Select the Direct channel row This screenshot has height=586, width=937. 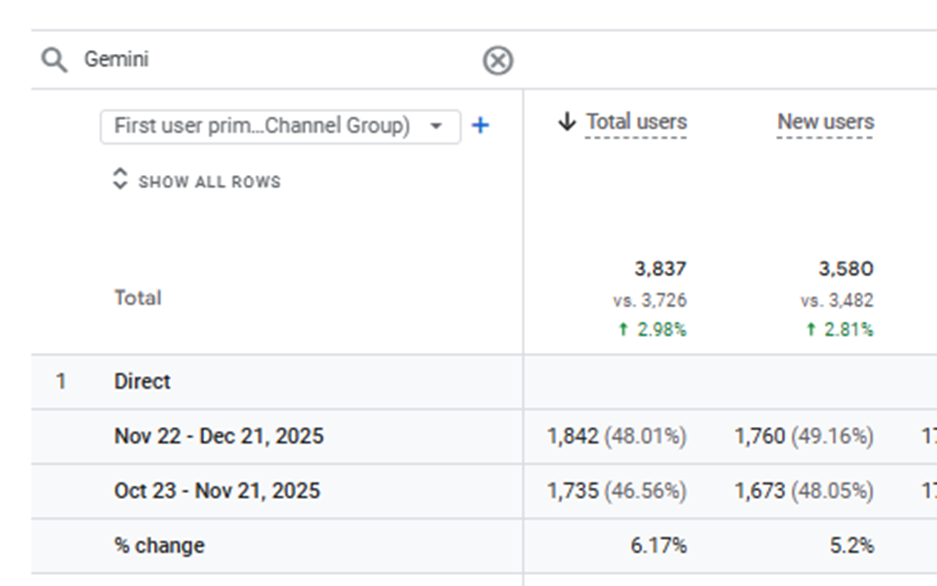tap(142, 381)
